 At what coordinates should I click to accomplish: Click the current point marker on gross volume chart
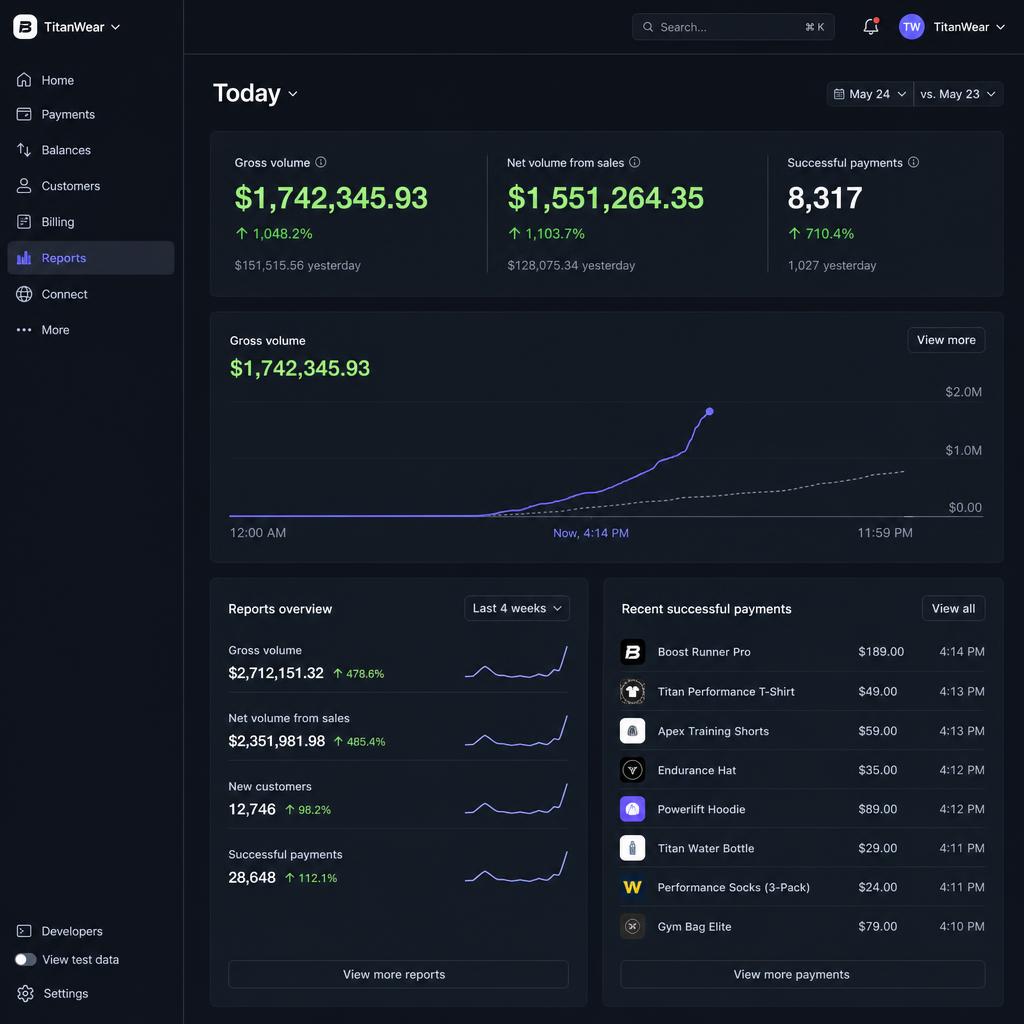point(709,411)
